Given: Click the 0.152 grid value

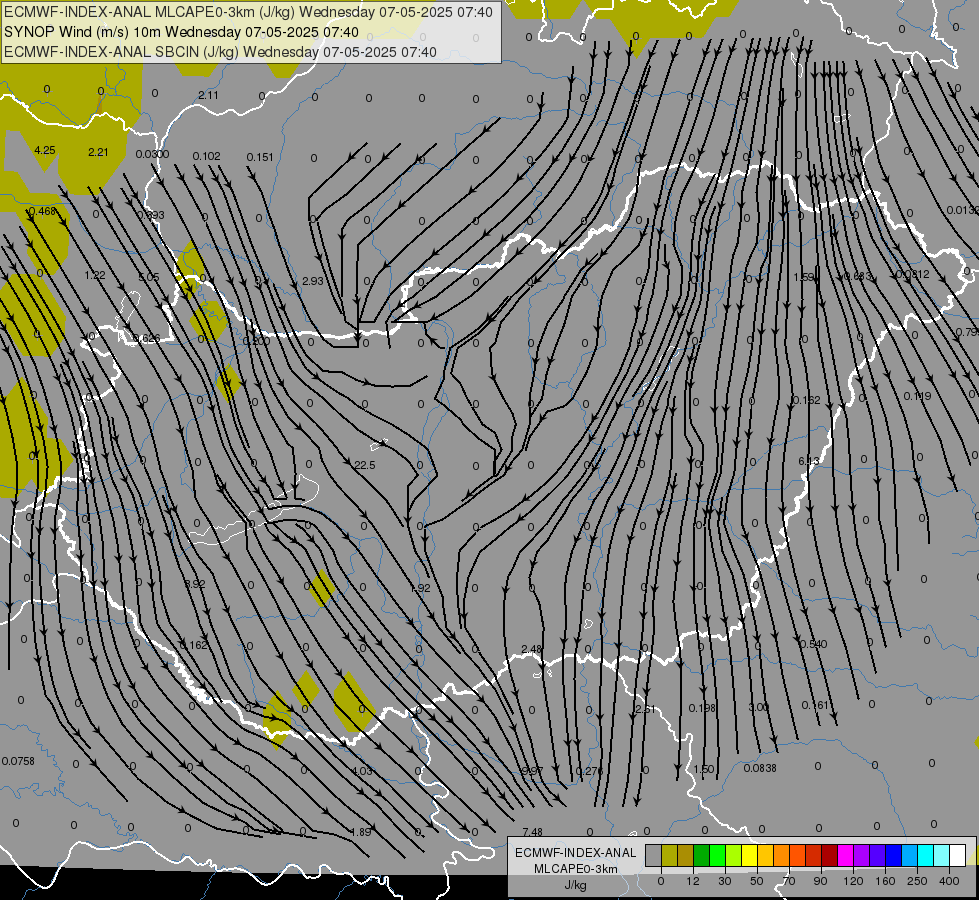Looking at the screenshot, I should point(807,400).
